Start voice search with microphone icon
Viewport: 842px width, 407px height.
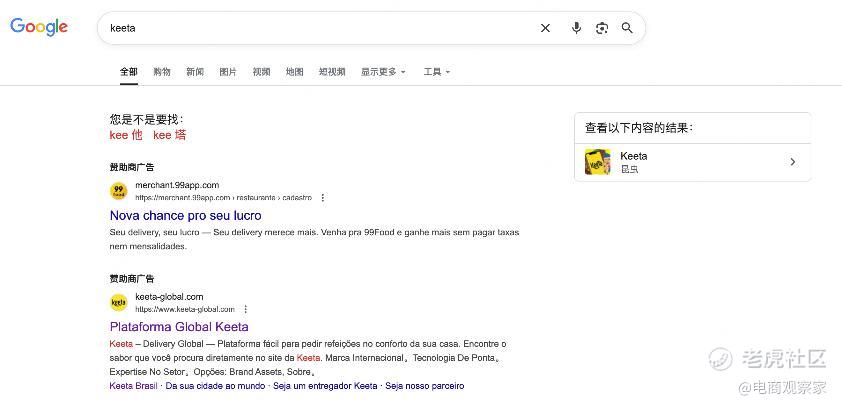point(576,28)
